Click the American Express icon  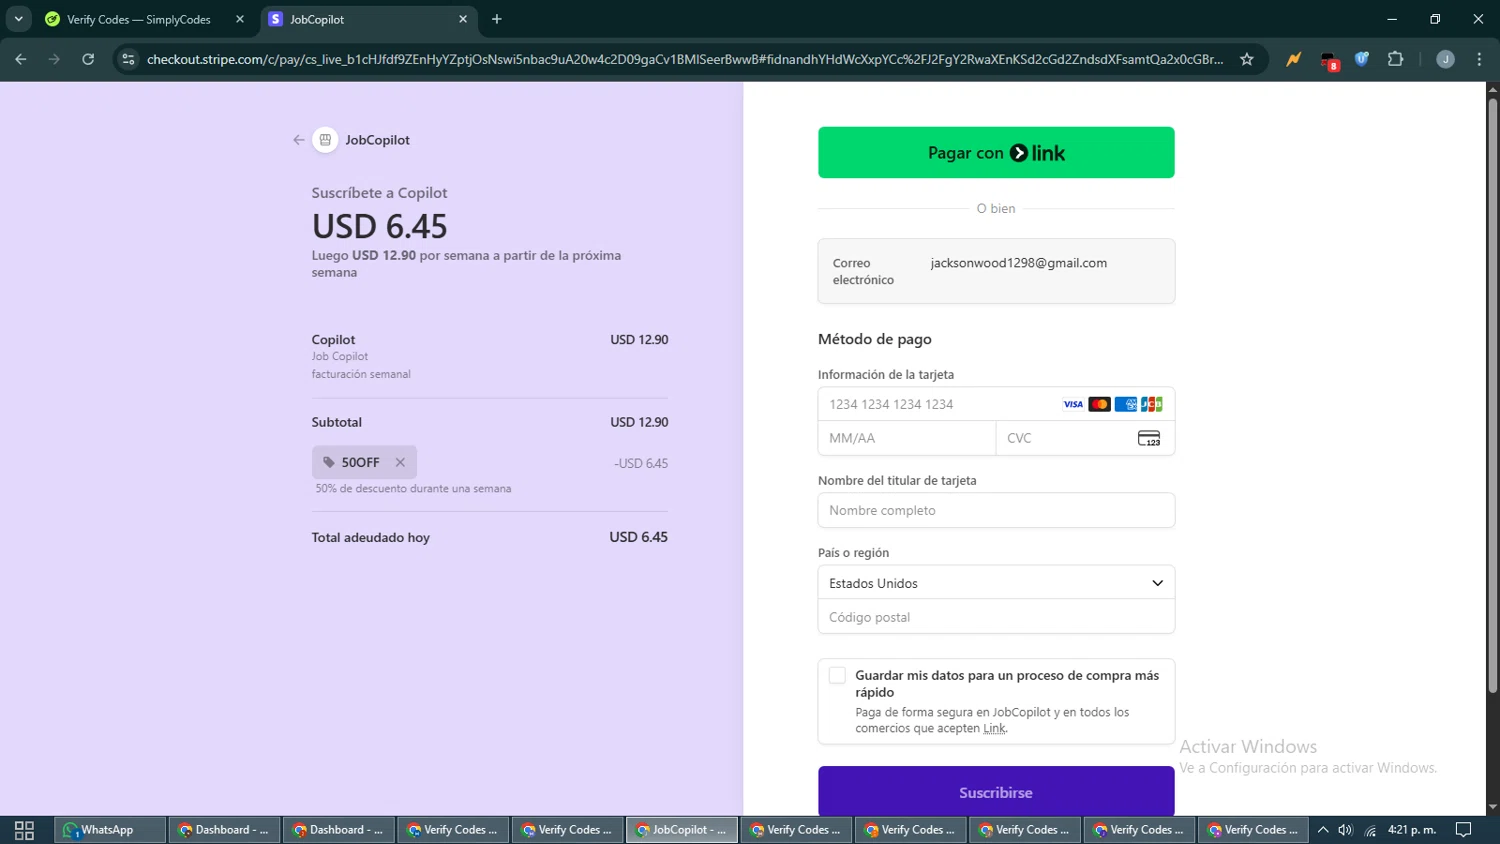[x=1125, y=404]
